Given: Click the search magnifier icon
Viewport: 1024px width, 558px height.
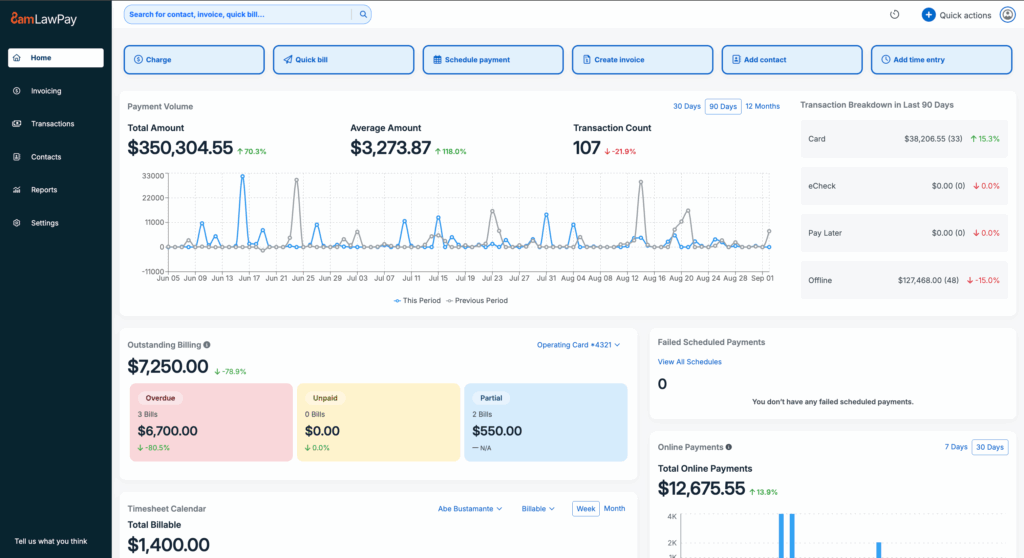Looking at the screenshot, I should (363, 15).
